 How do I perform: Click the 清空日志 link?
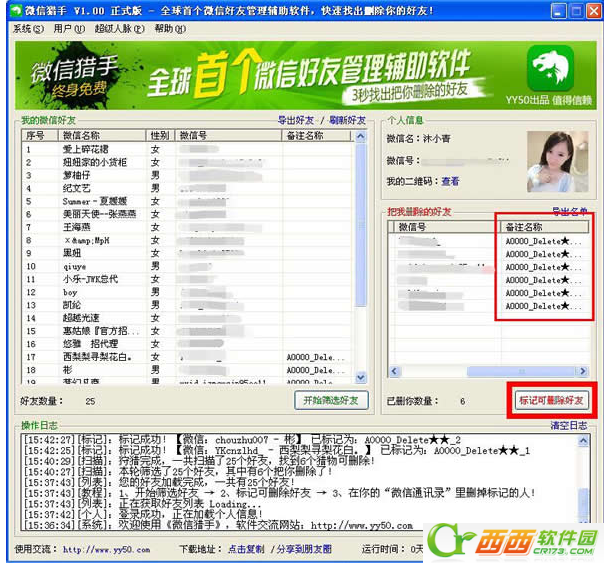[x=569, y=426]
